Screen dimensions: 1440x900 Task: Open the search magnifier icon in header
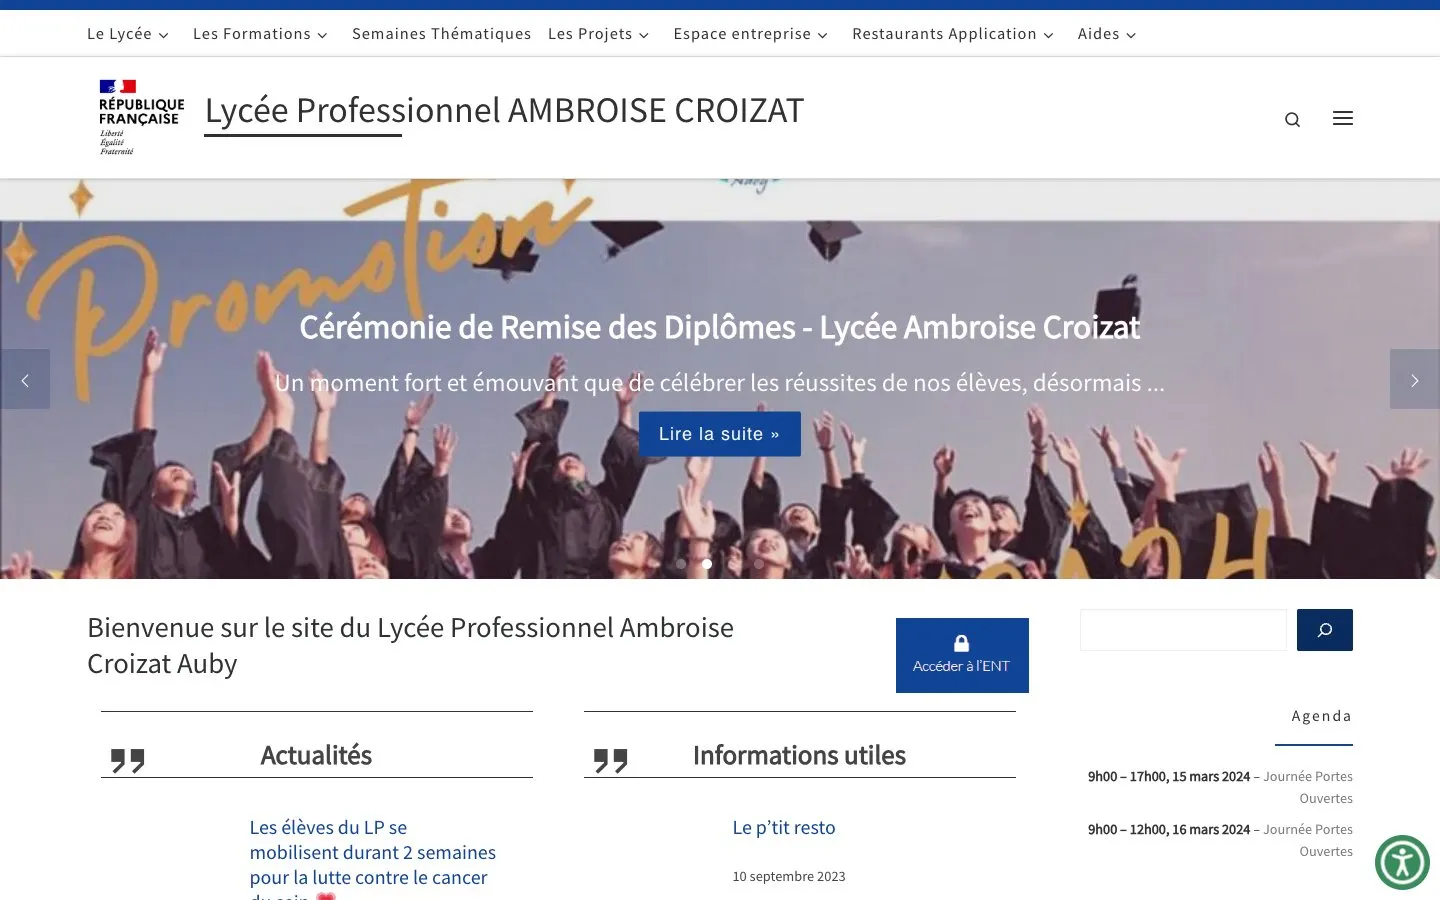click(x=1292, y=120)
